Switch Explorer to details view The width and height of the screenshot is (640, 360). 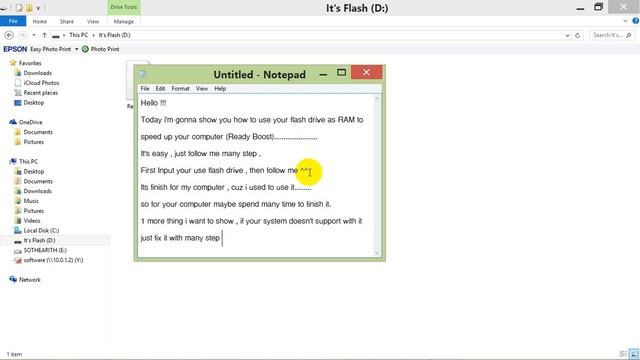(623, 354)
